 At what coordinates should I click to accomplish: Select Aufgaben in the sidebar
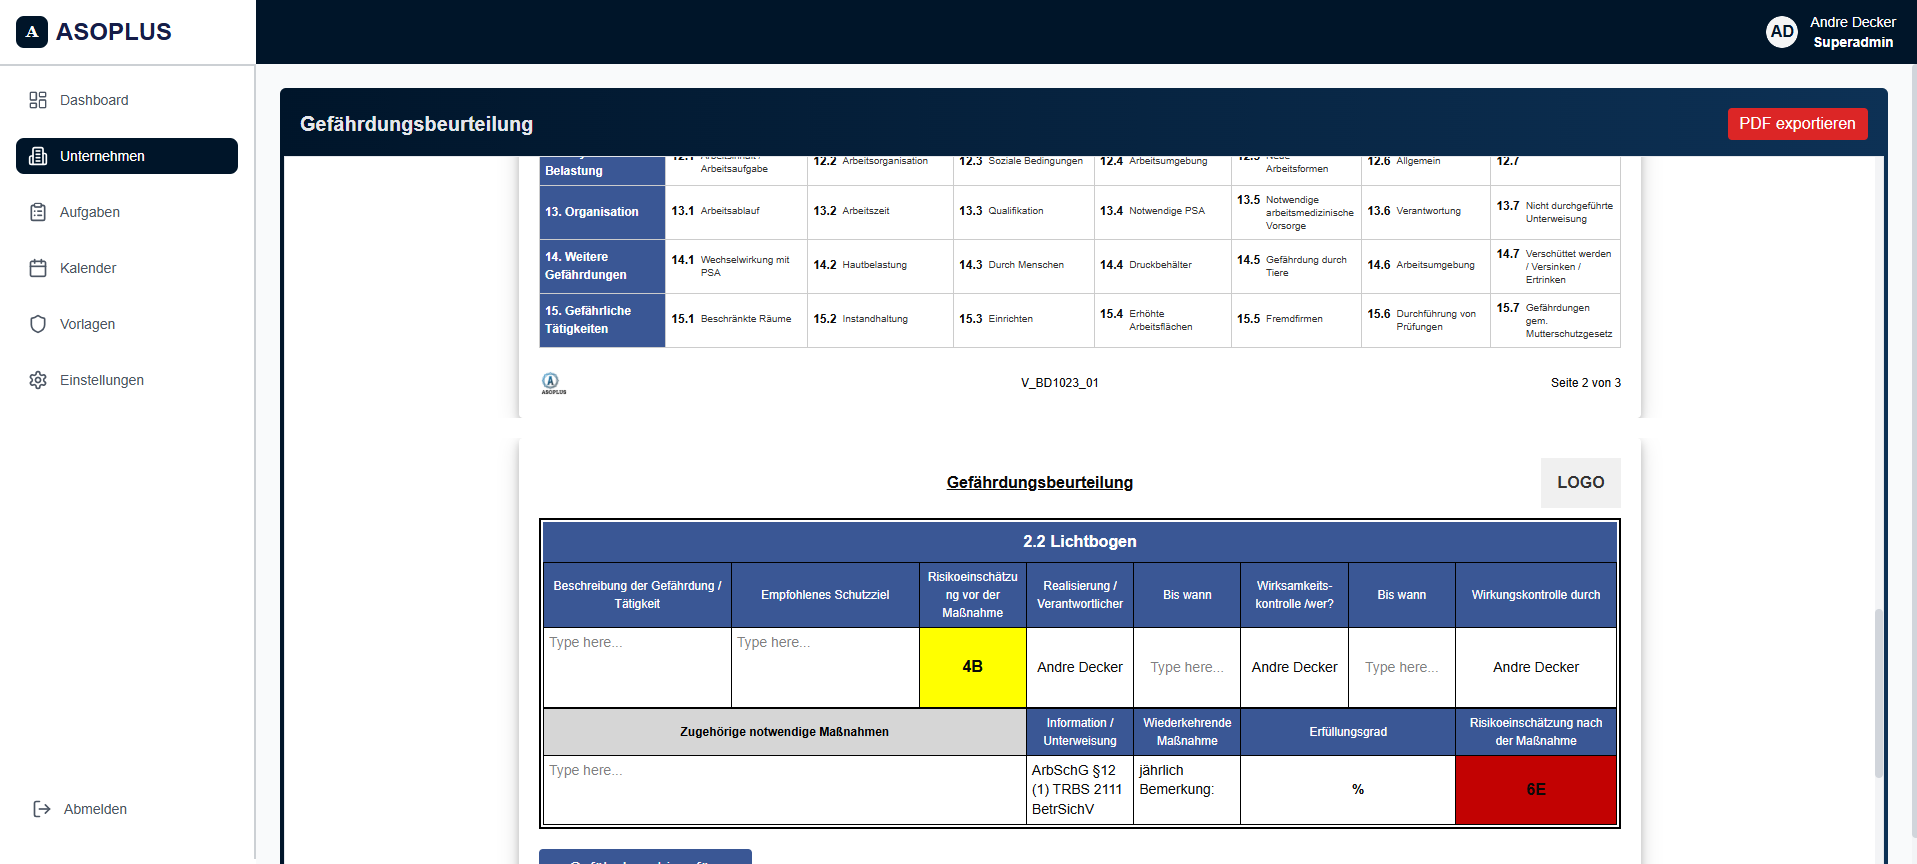pyautogui.click(x=127, y=212)
